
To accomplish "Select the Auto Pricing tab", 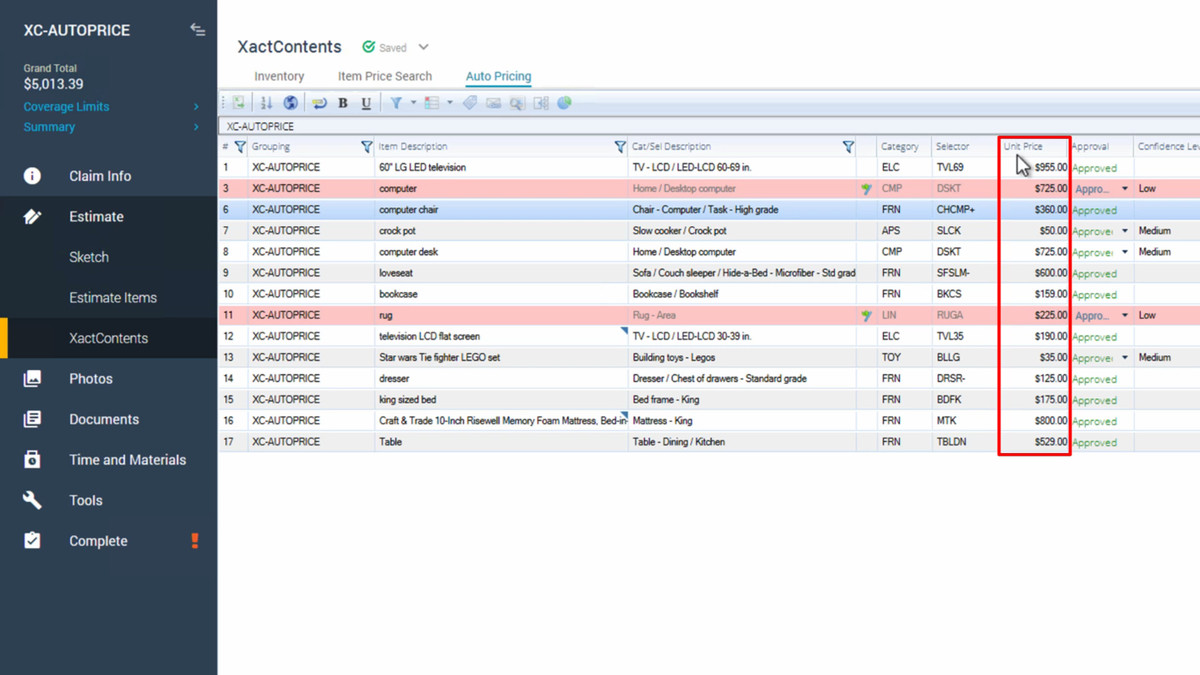I will 498,76.
